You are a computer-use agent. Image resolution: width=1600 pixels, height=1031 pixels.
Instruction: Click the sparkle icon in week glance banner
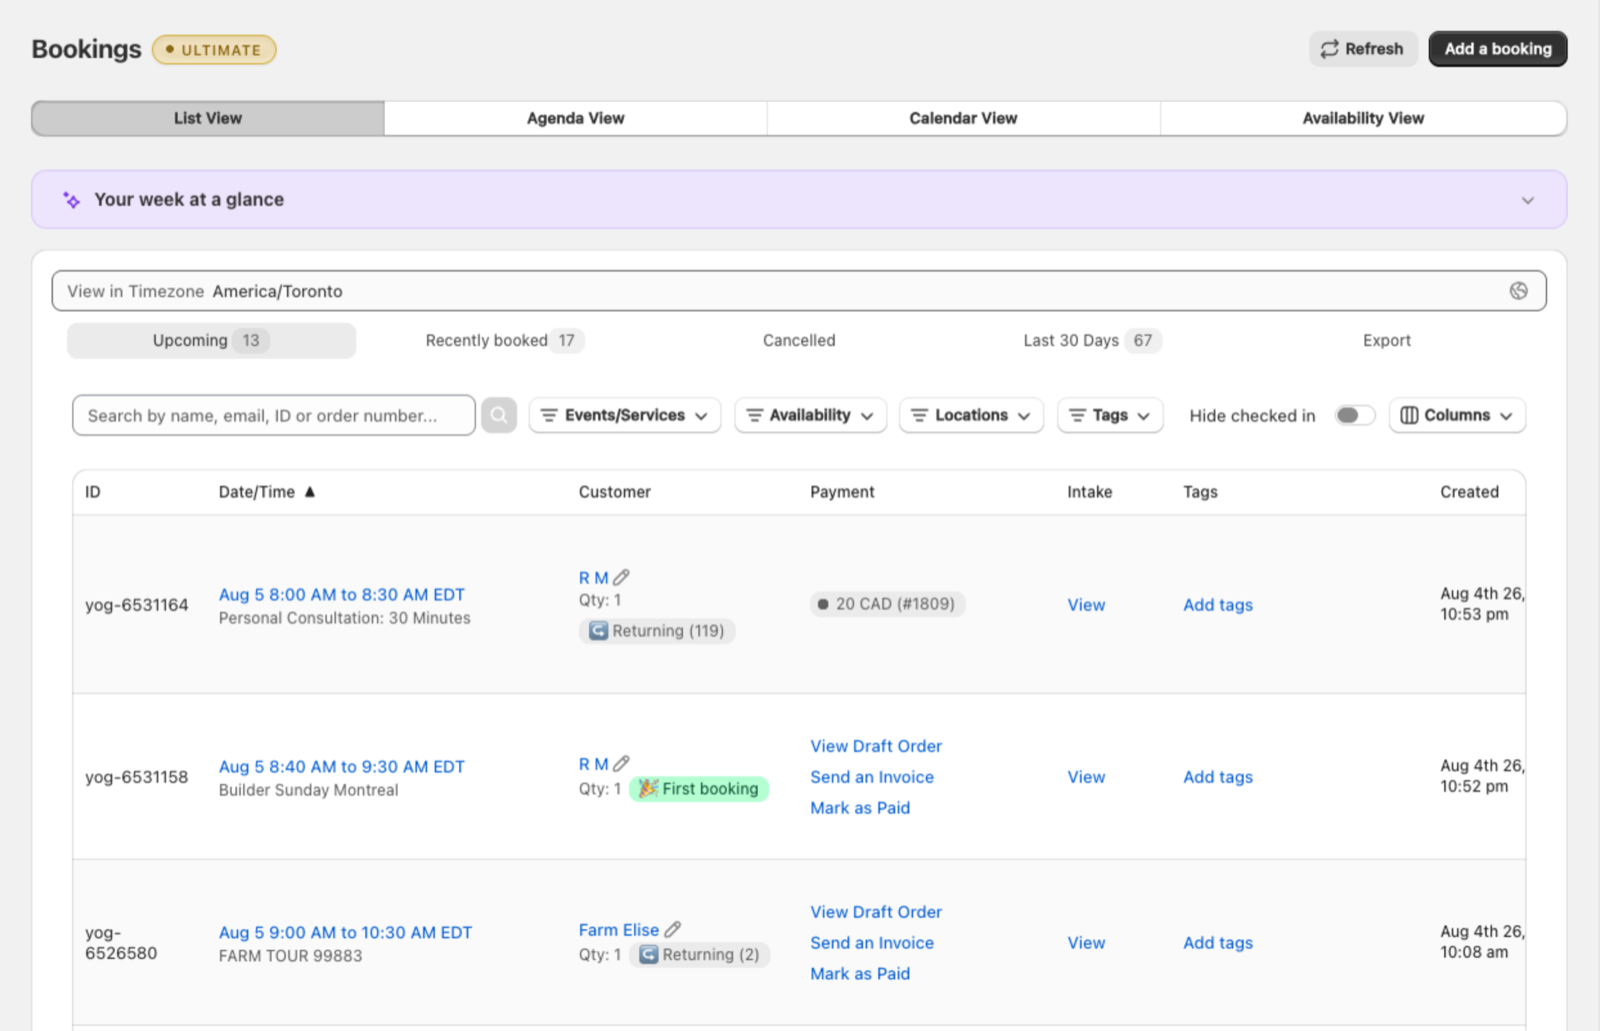pyautogui.click(x=71, y=200)
